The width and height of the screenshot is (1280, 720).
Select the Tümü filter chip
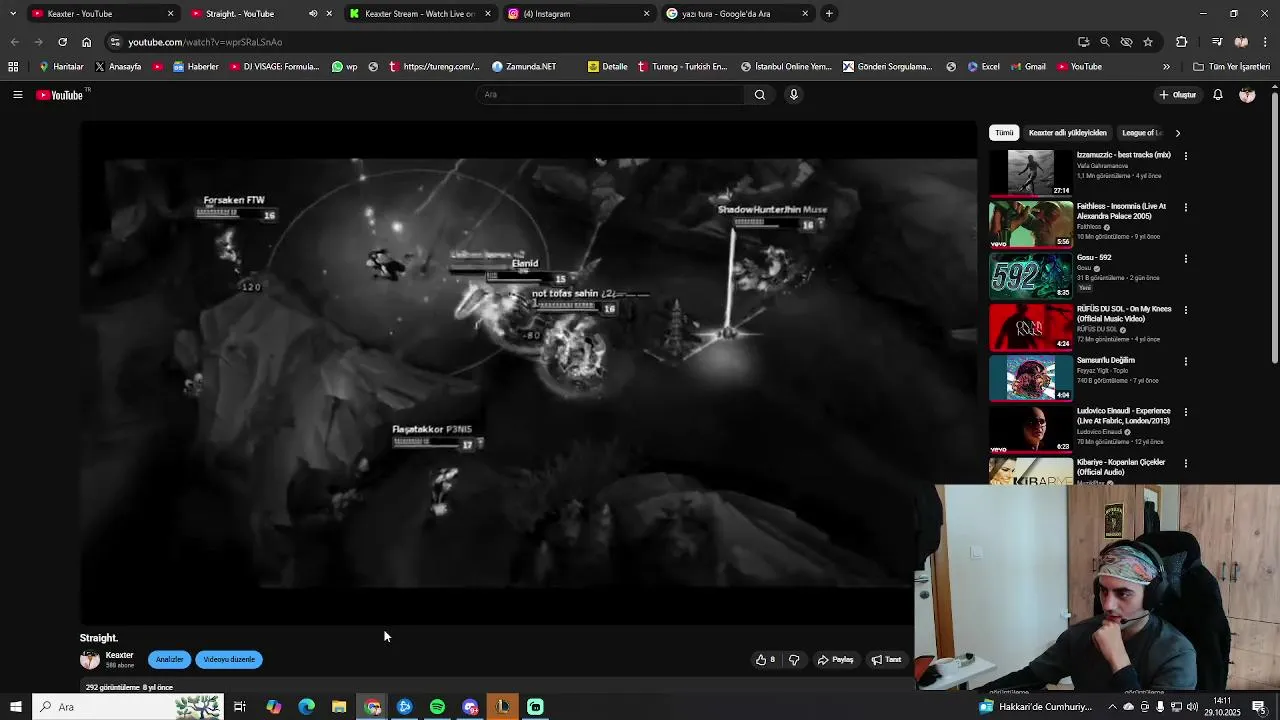coord(1004,133)
